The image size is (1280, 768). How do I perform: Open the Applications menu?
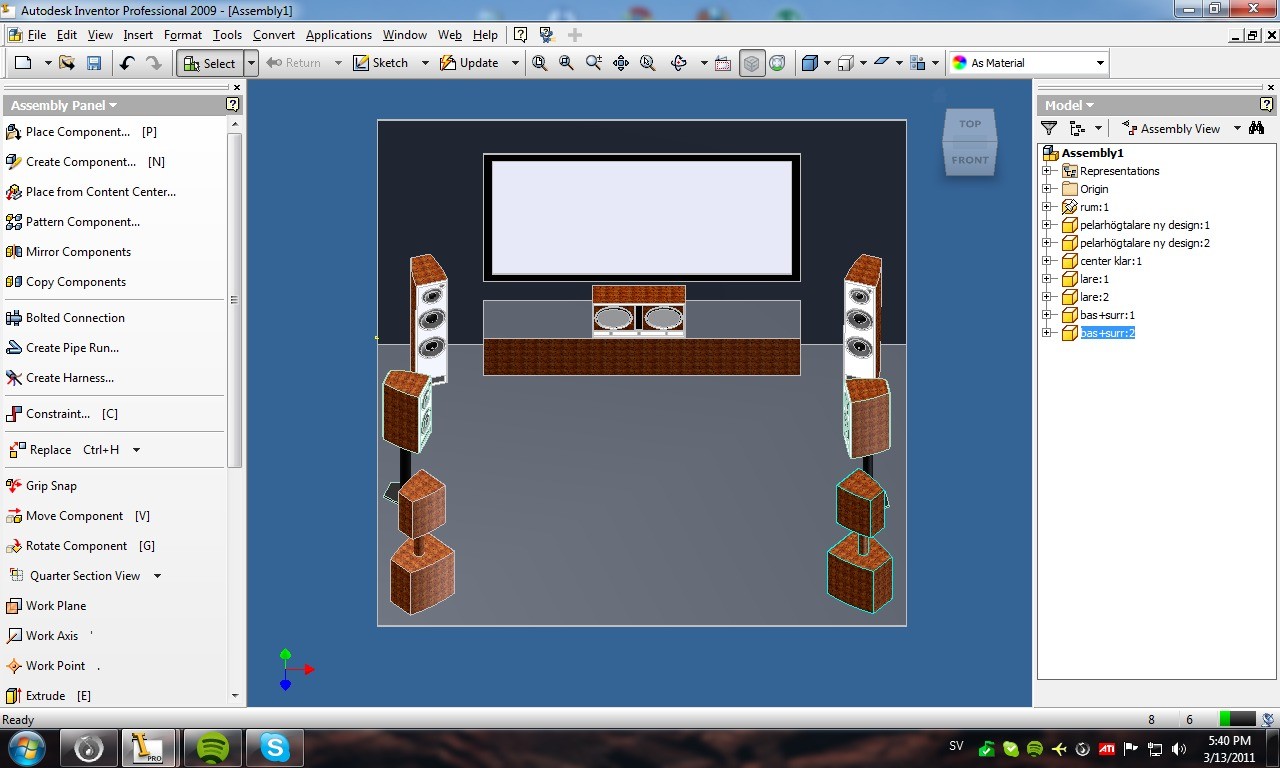(339, 34)
